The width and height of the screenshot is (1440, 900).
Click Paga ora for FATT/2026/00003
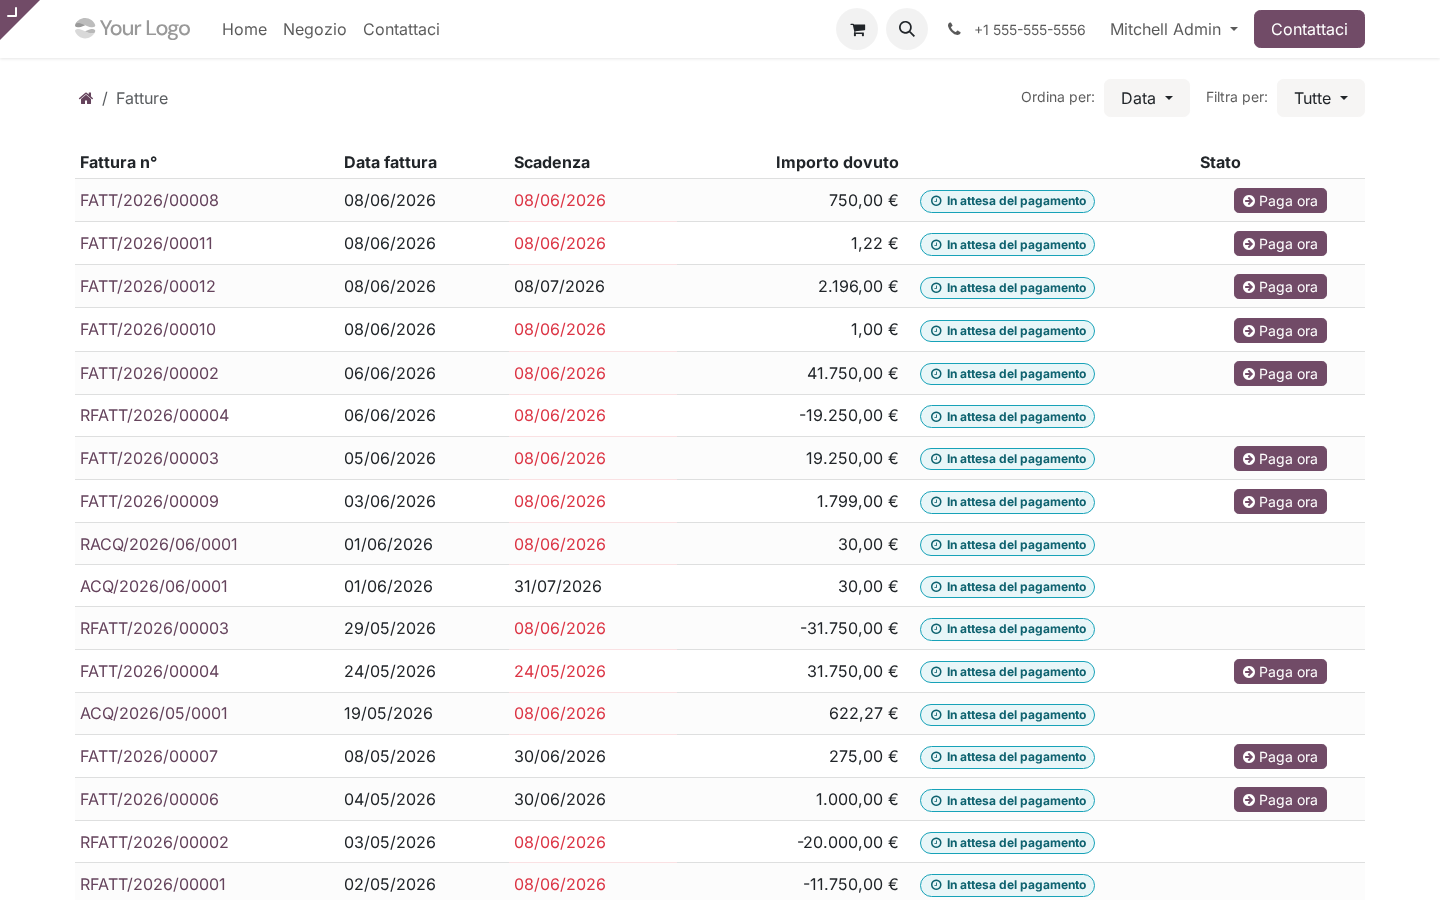[1280, 459]
